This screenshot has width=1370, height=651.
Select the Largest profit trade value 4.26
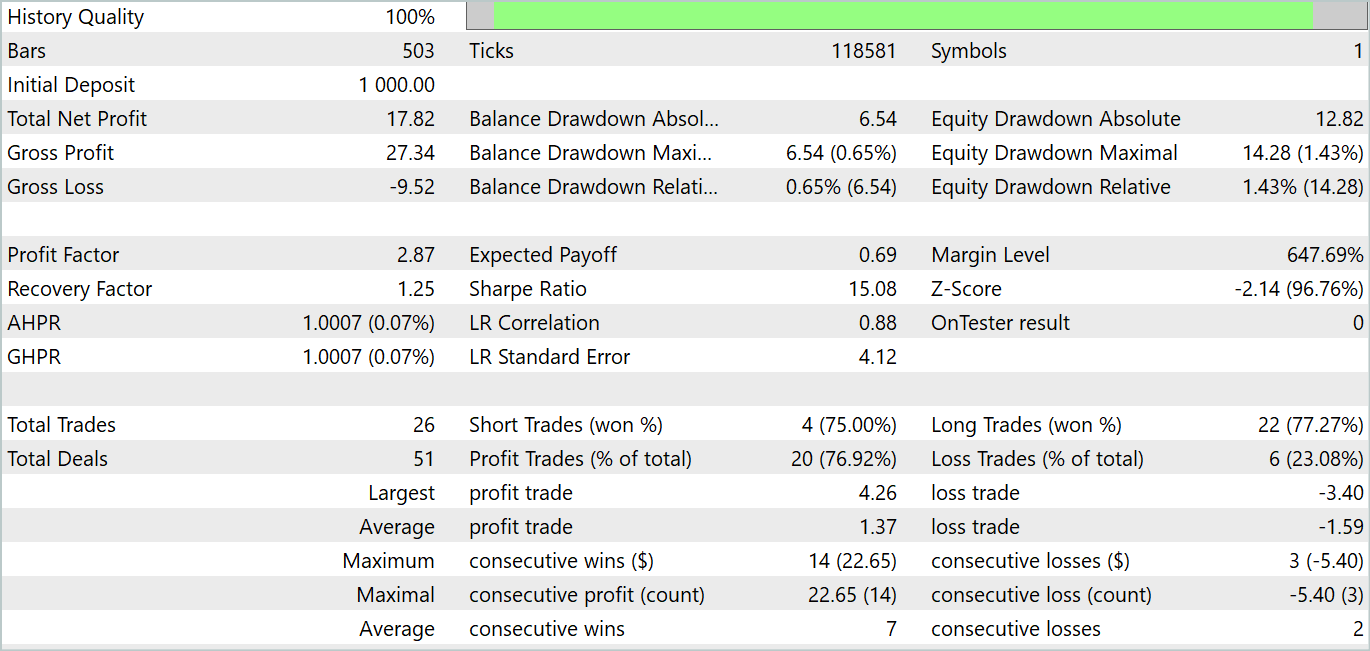[x=878, y=493]
